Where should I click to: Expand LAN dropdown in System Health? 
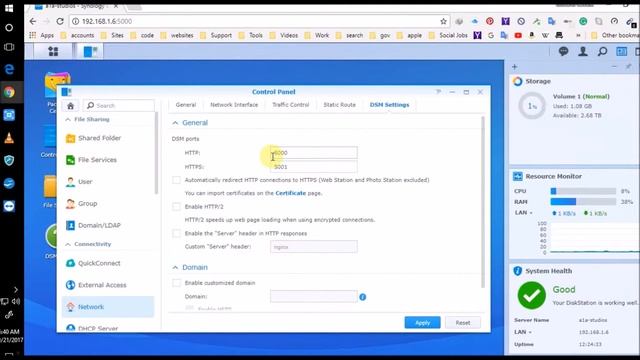pyautogui.click(x=530, y=332)
